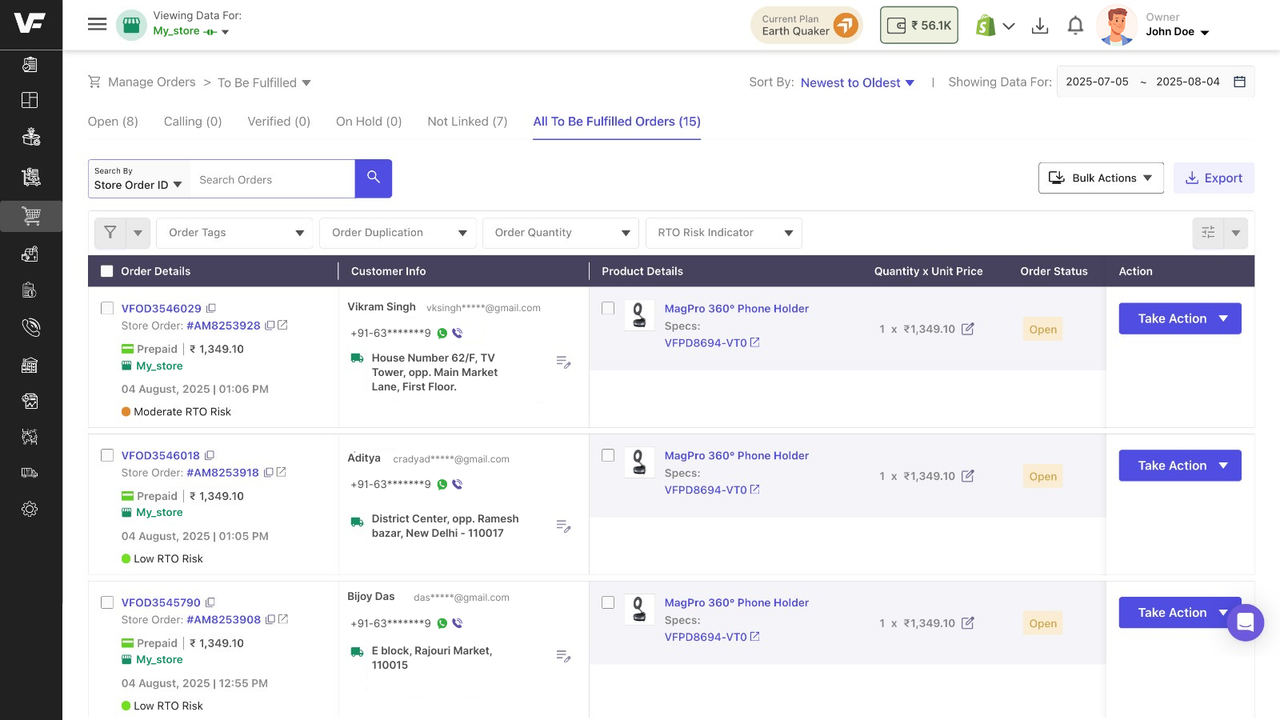Expand the Bulk Actions dropdown
Viewport: 1280px width, 720px height.
pos(1101,178)
